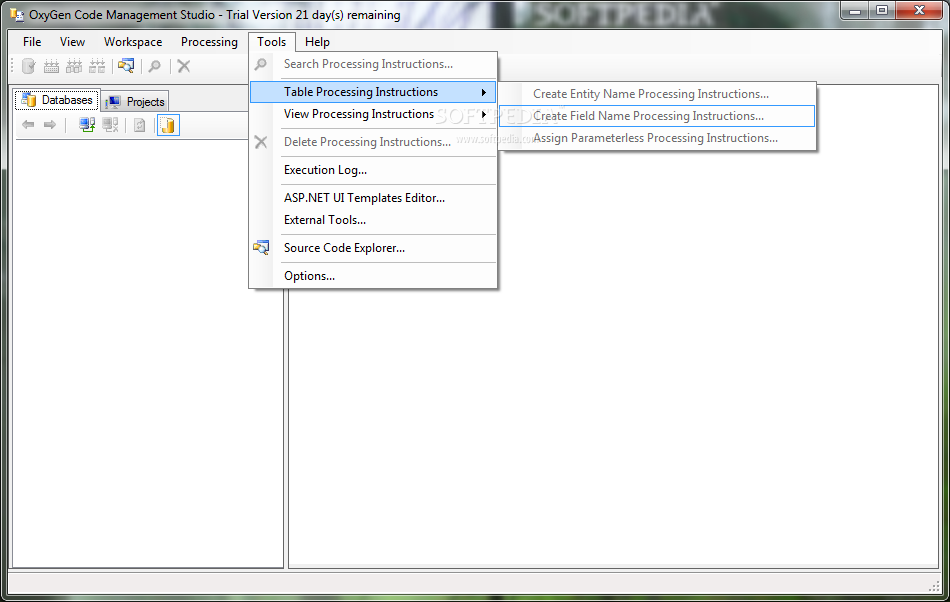Screen dimensions: 950x602
Task: Open the Workspace menu
Action: tap(133, 42)
